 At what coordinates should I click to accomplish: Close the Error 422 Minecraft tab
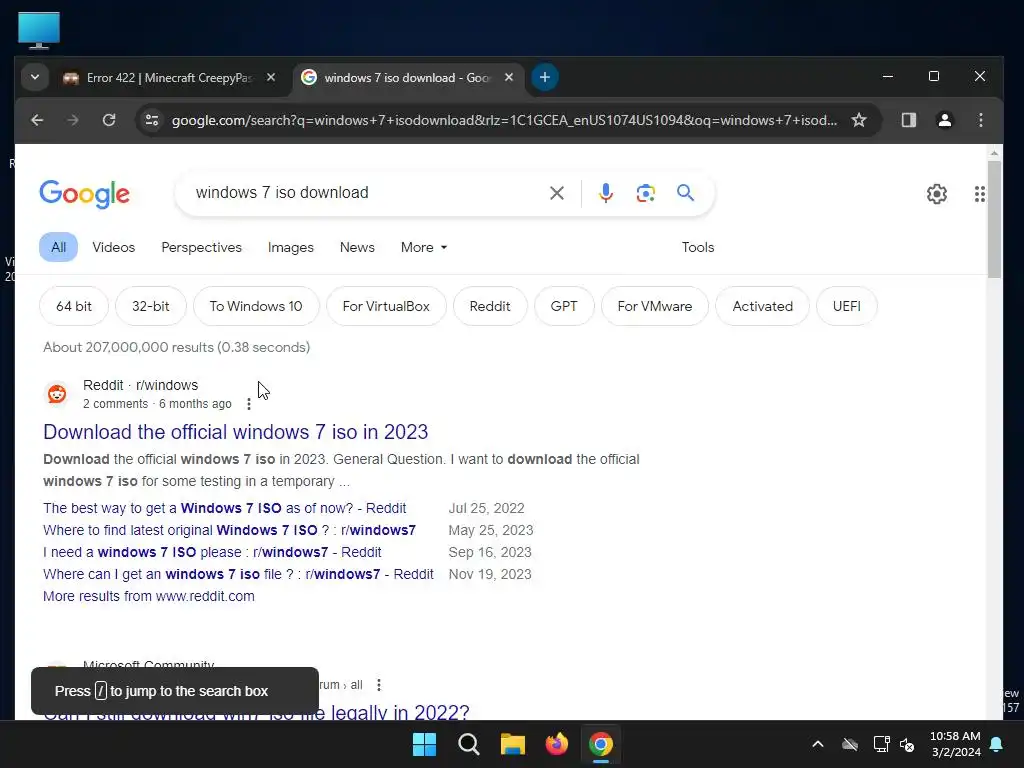tap(271, 77)
